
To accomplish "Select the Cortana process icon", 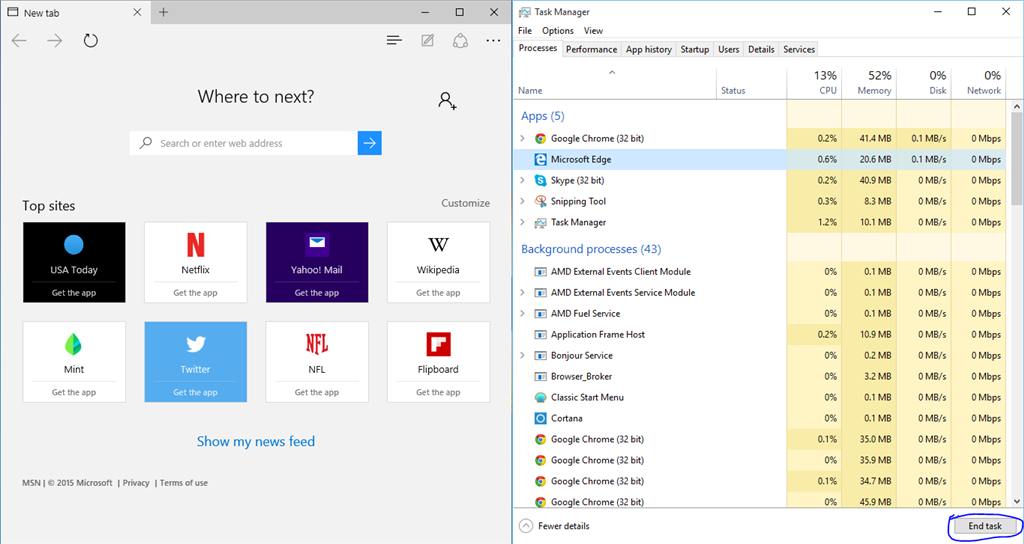I will [540, 418].
